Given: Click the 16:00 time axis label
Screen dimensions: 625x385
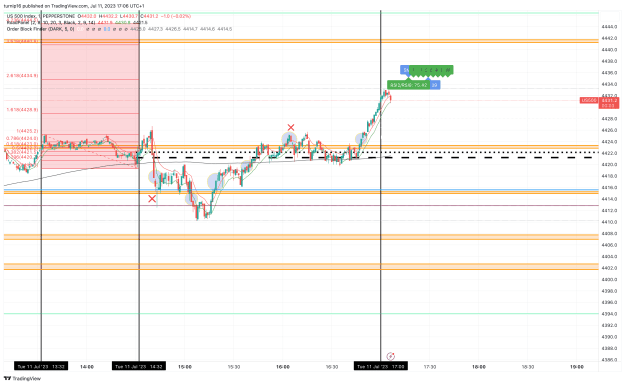Looking at the screenshot, I should click(x=283, y=367).
